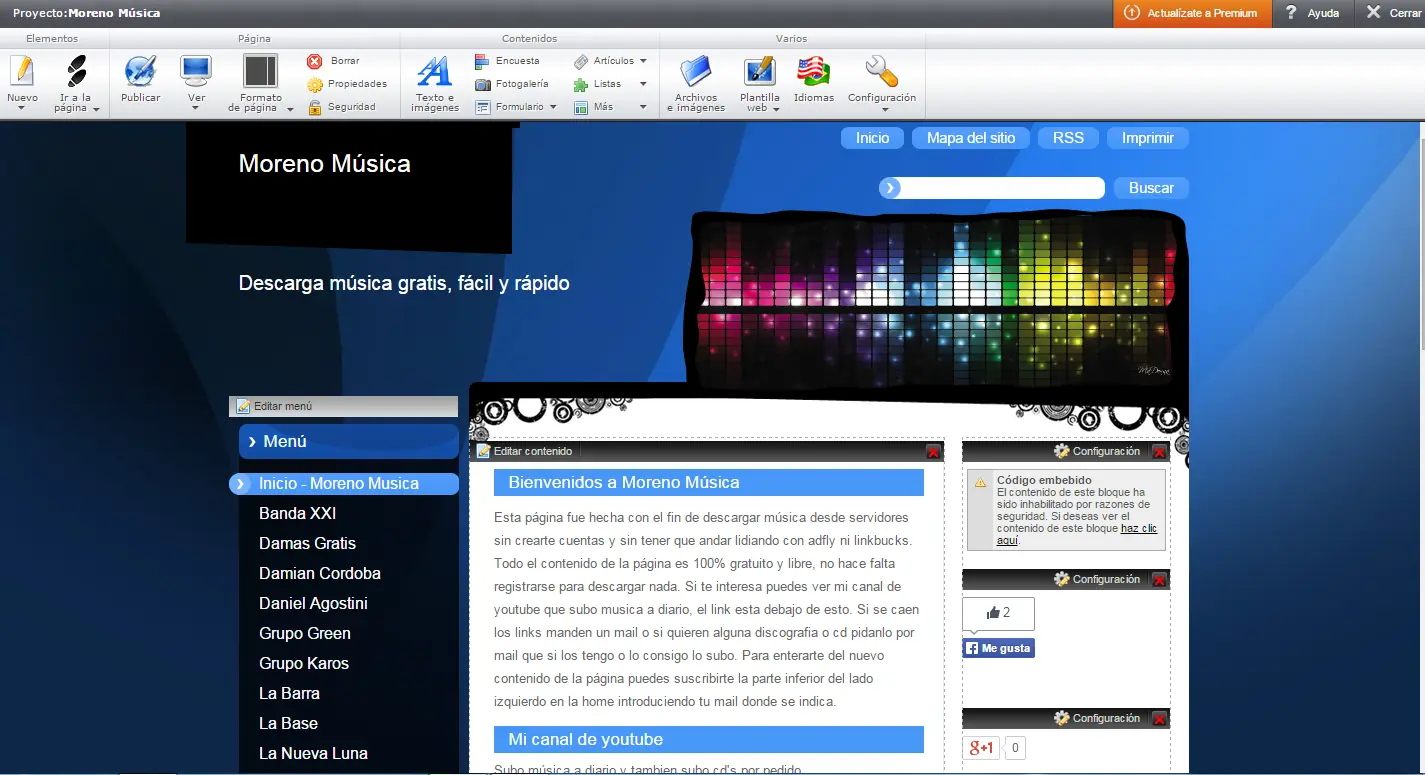Click the Editar menú pencil bar
The width and height of the screenshot is (1425, 775).
tap(343, 406)
